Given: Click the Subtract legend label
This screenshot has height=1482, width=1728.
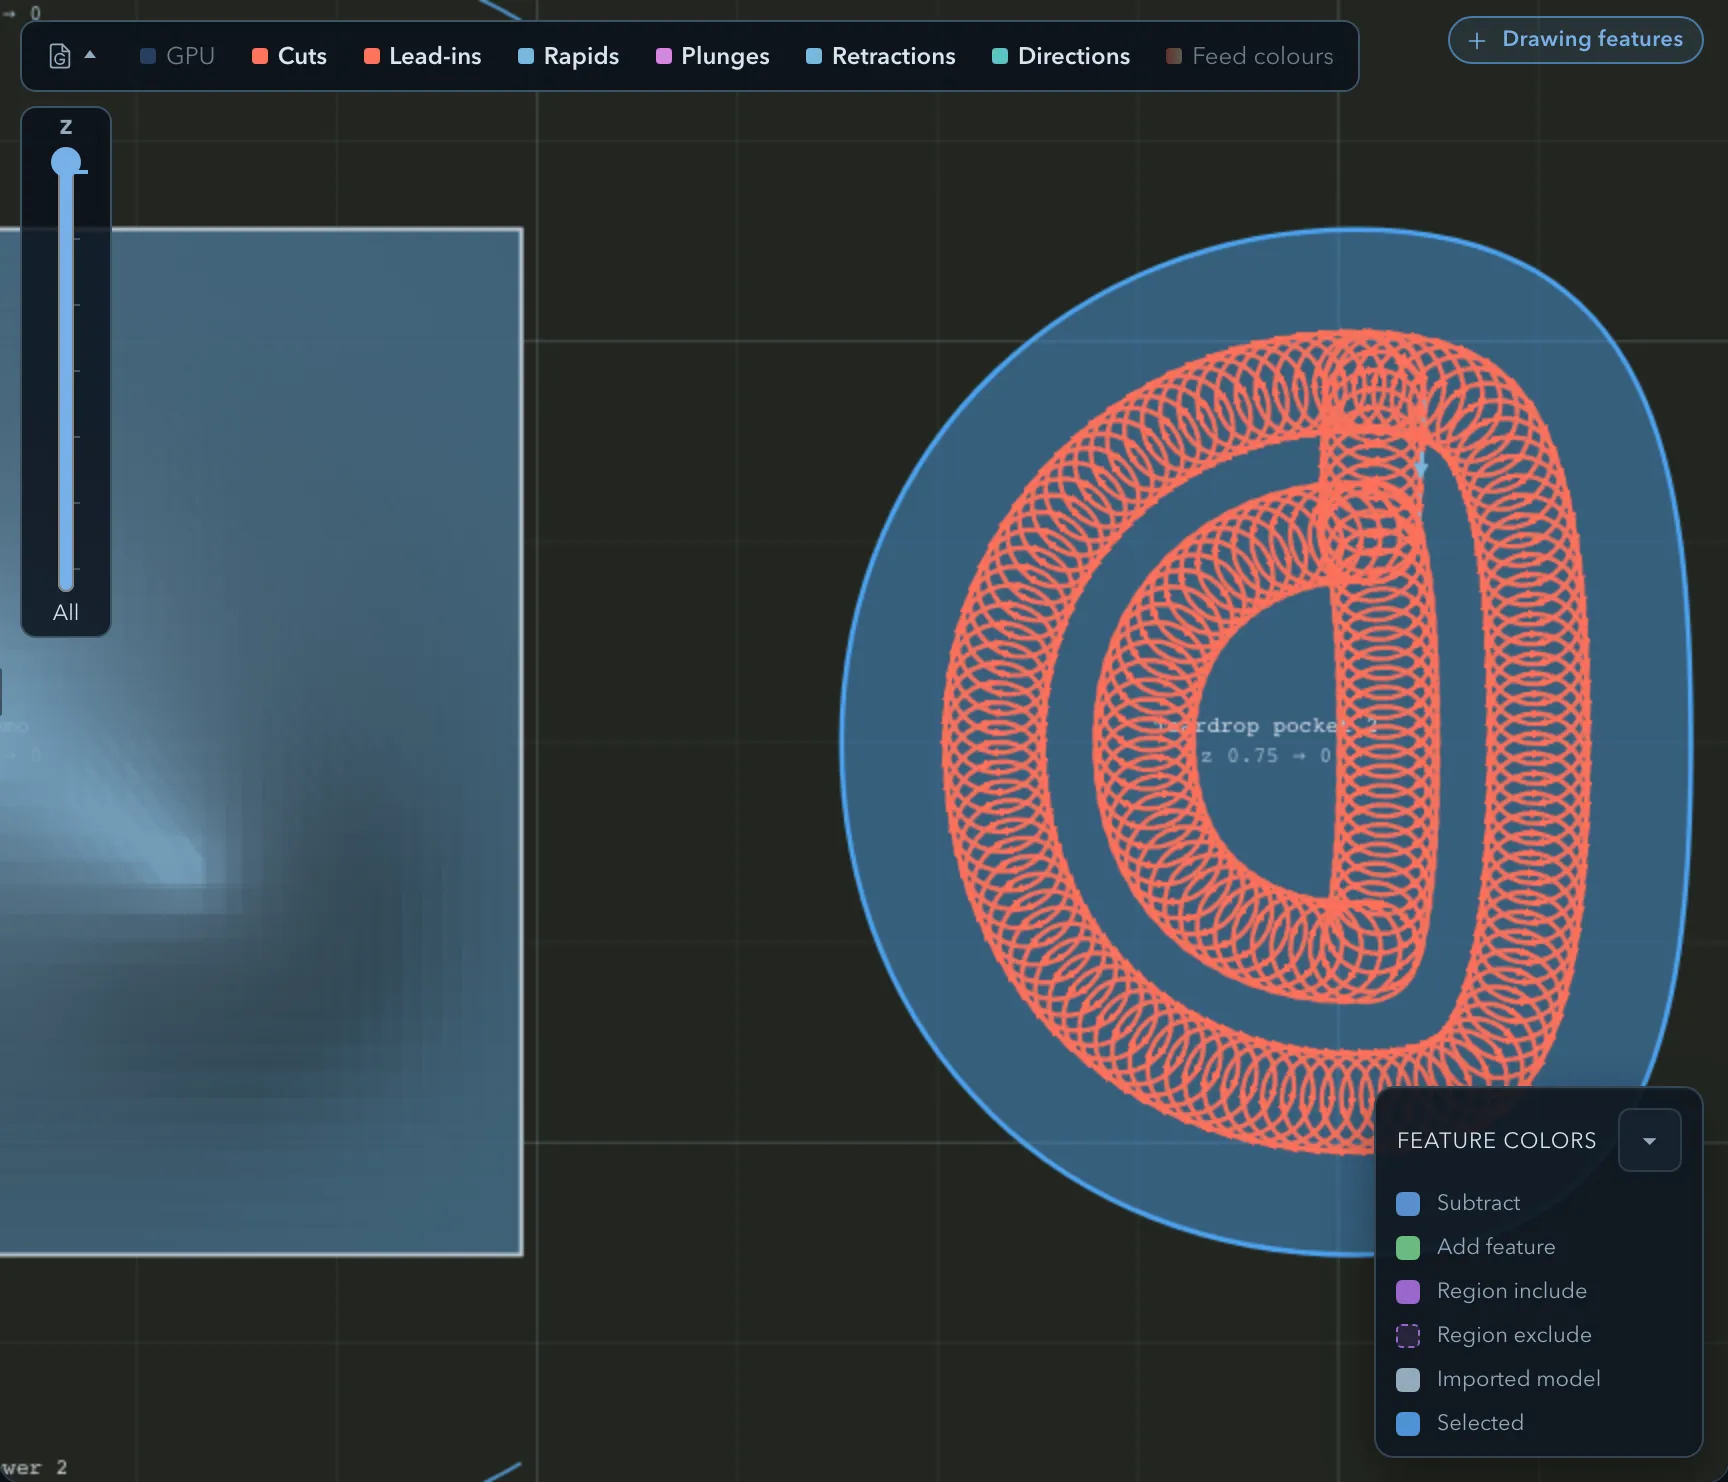Looking at the screenshot, I should tap(1478, 1203).
